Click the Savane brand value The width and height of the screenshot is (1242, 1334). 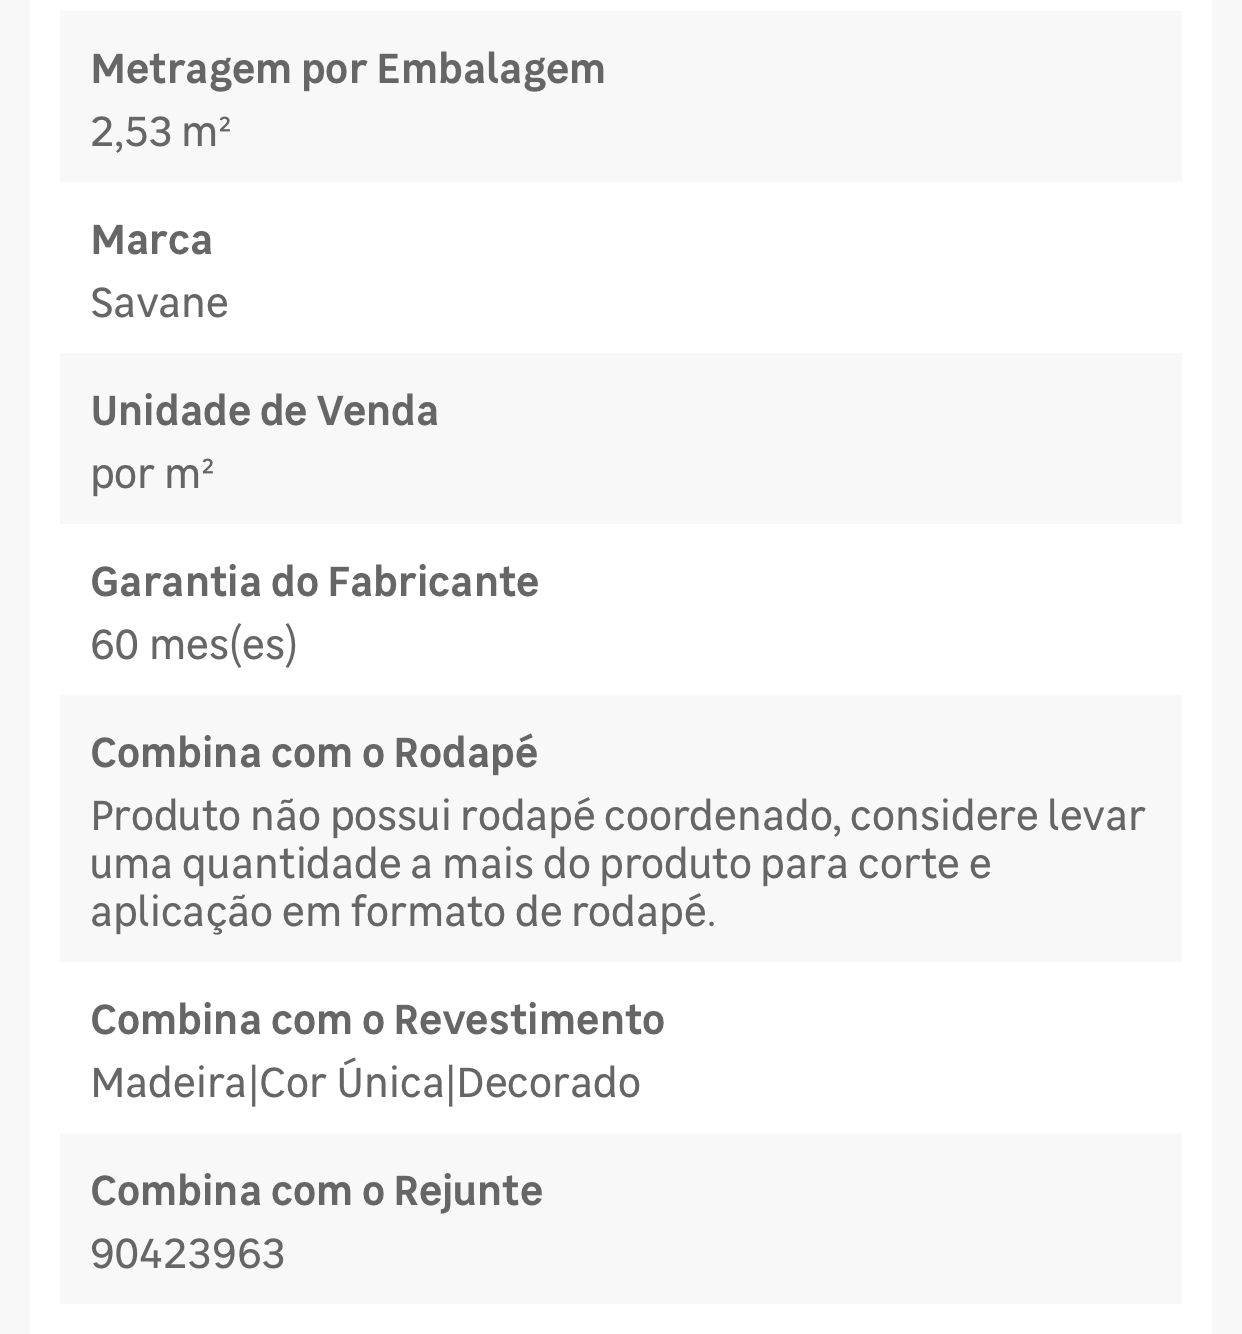160,303
